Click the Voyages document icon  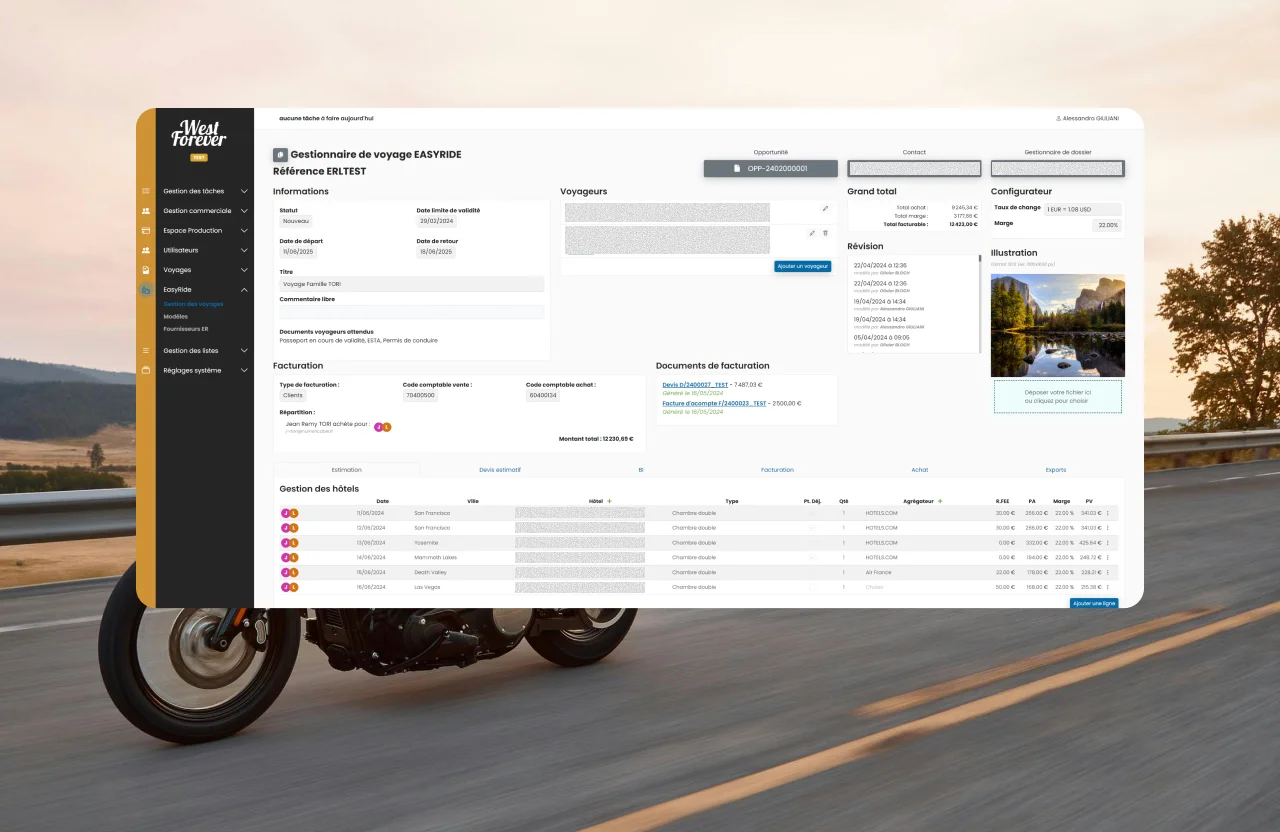coord(146,270)
